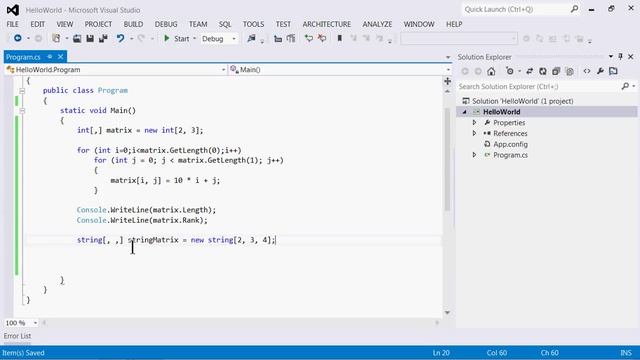640x360 pixels.
Task: Click the Solution Explorer Home icon
Action: 491,71
